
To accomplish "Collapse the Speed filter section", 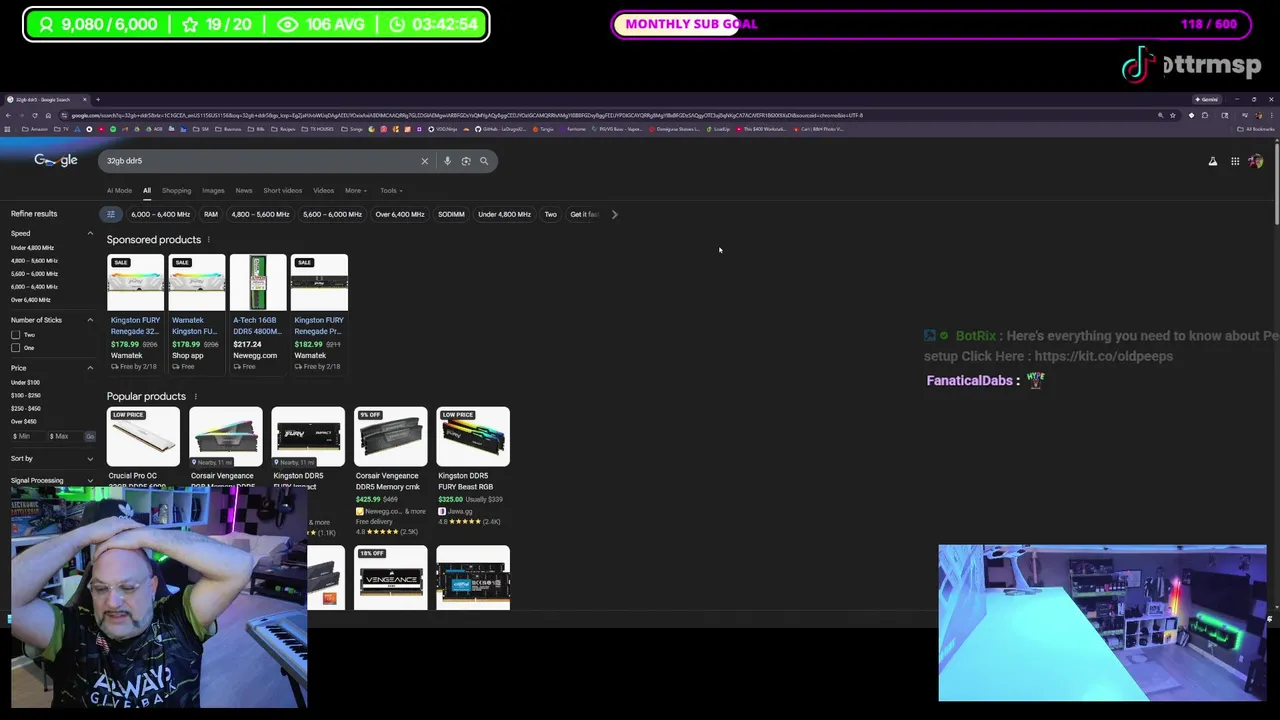I will (90, 234).
